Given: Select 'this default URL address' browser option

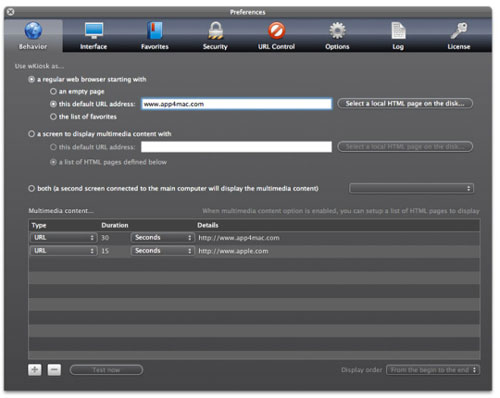Looking at the screenshot, I should pyautogui.click(x=53, y=104).
